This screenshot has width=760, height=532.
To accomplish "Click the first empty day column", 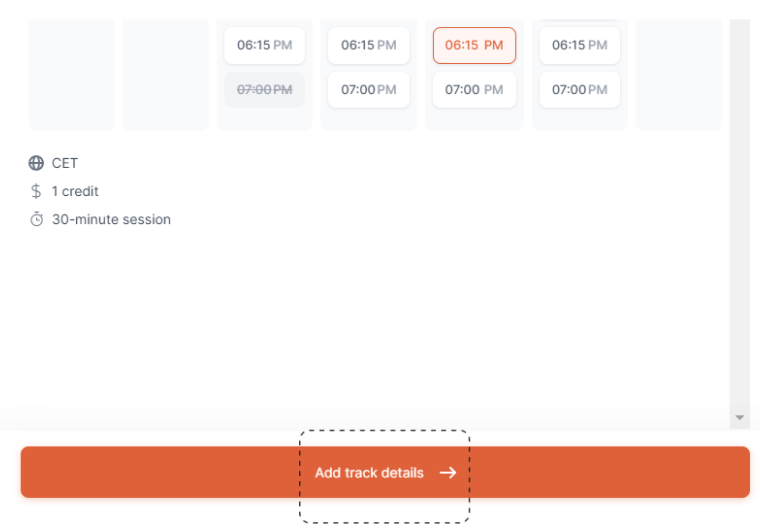I will pyautogui.click(x=72, y=75).
